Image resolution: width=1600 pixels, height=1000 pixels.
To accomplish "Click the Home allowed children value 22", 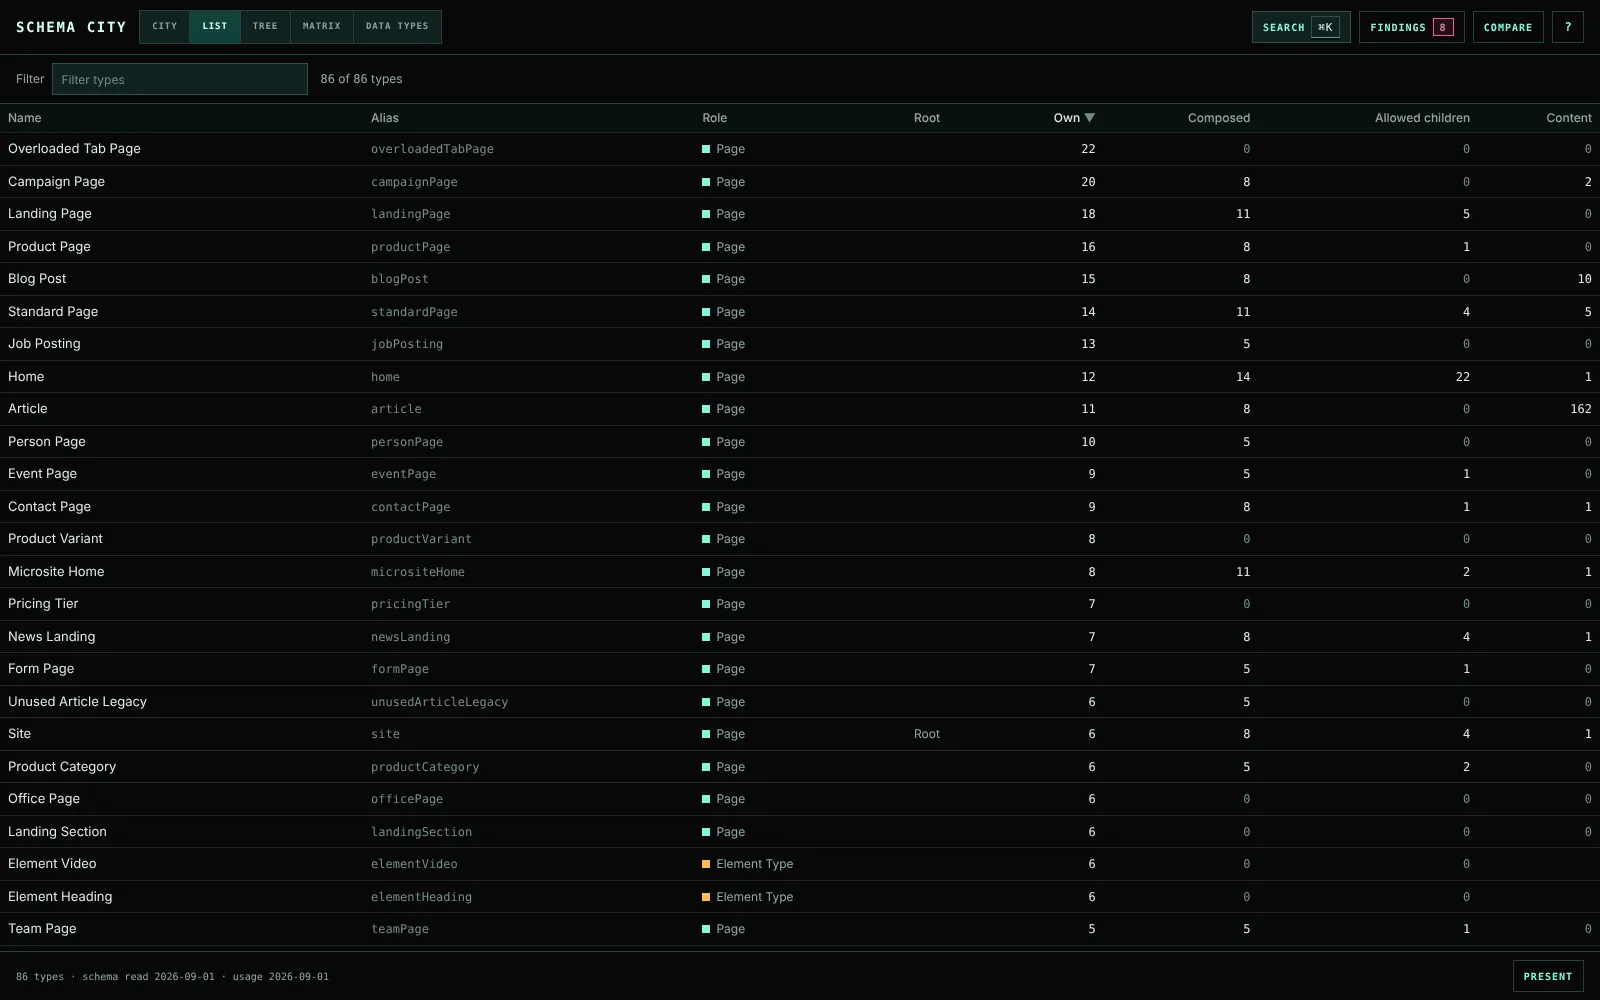I will pos(1462,377).
